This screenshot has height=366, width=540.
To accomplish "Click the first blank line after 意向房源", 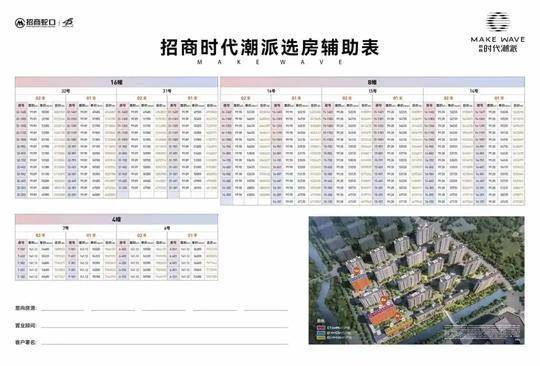I will tap(62, 309).
